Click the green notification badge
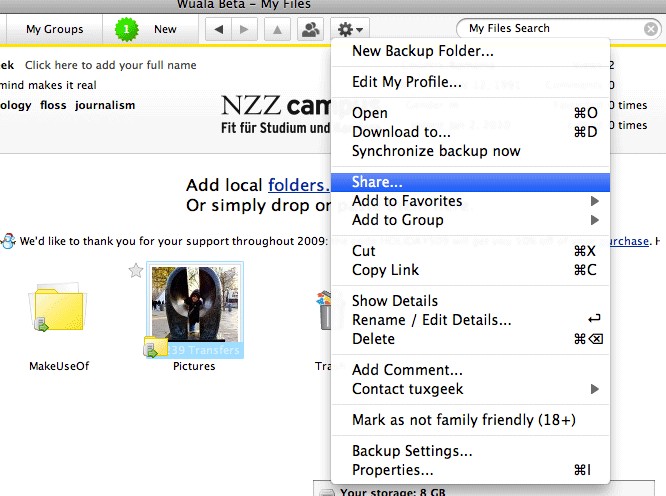 pos(127,29)
